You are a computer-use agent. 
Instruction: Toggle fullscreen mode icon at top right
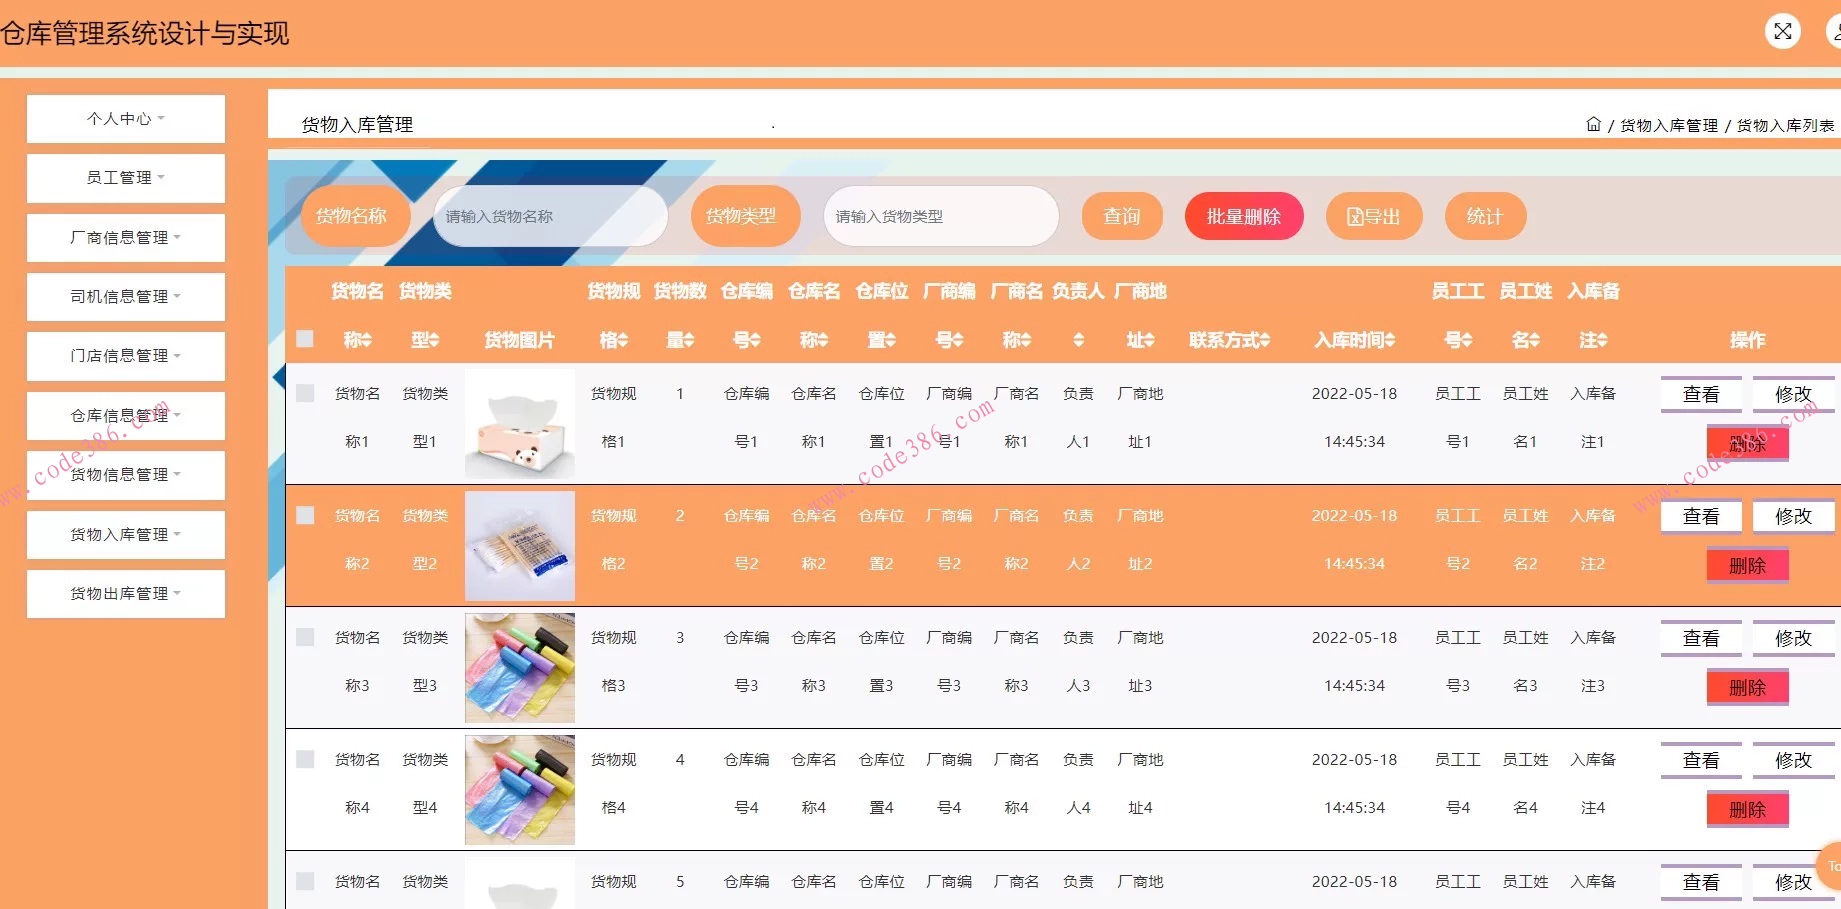[x=1783, y=31]
